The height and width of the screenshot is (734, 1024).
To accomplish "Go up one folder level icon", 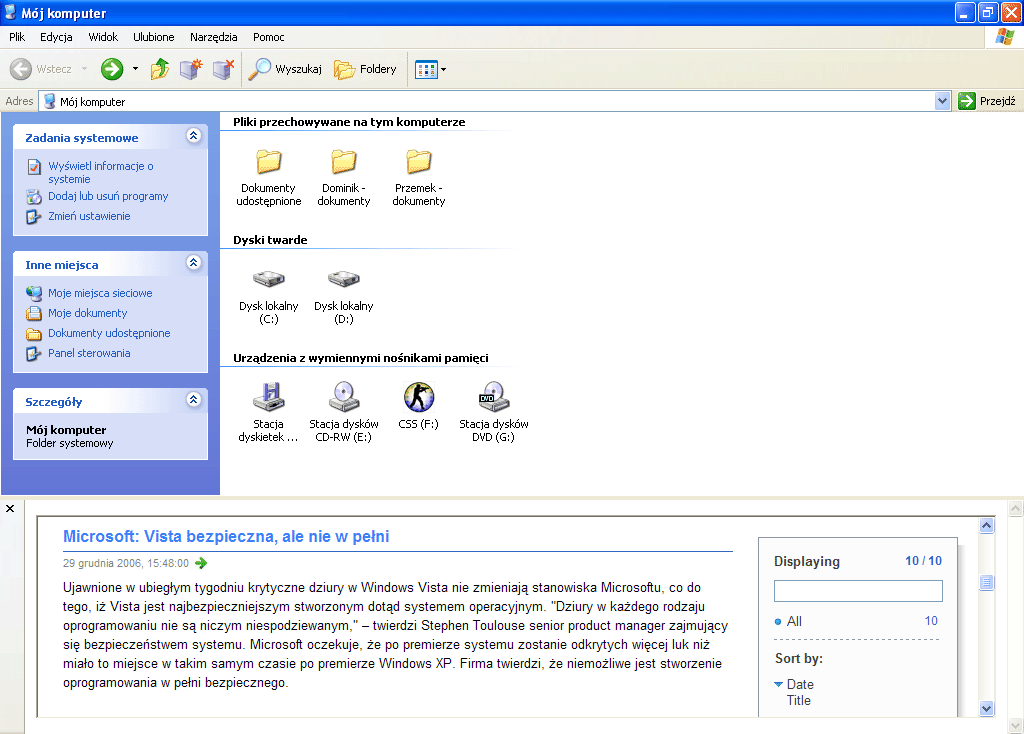I will pyautogui.click(x=159, y=69).
